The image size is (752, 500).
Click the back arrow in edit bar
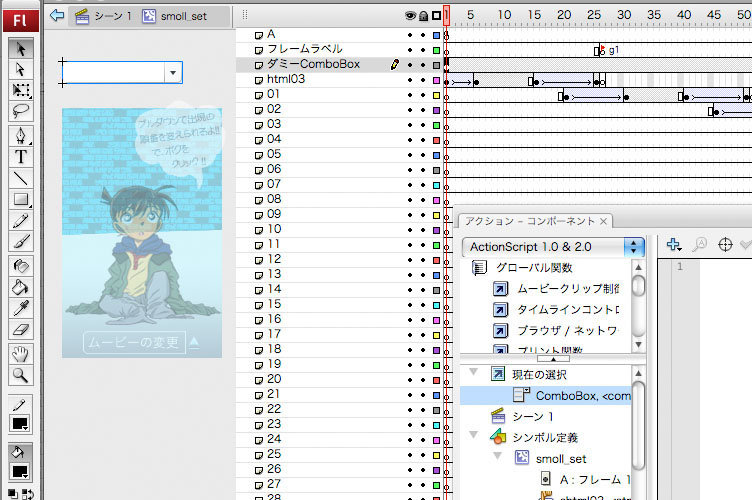(x=57, y=16)
